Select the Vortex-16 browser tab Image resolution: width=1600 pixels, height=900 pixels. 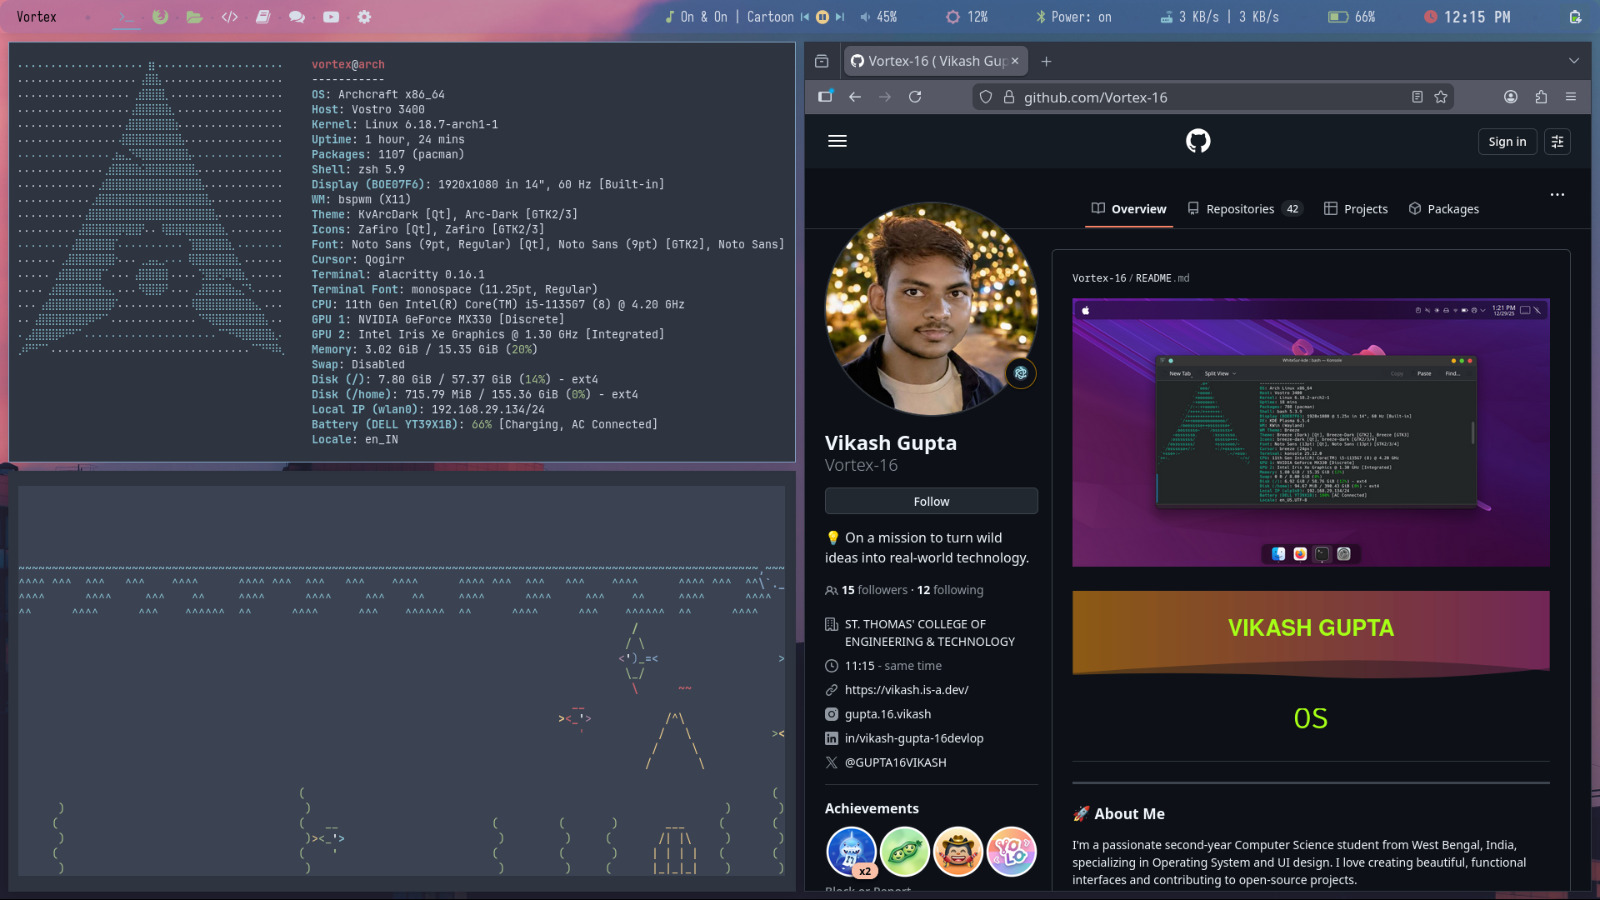(935, 61)
